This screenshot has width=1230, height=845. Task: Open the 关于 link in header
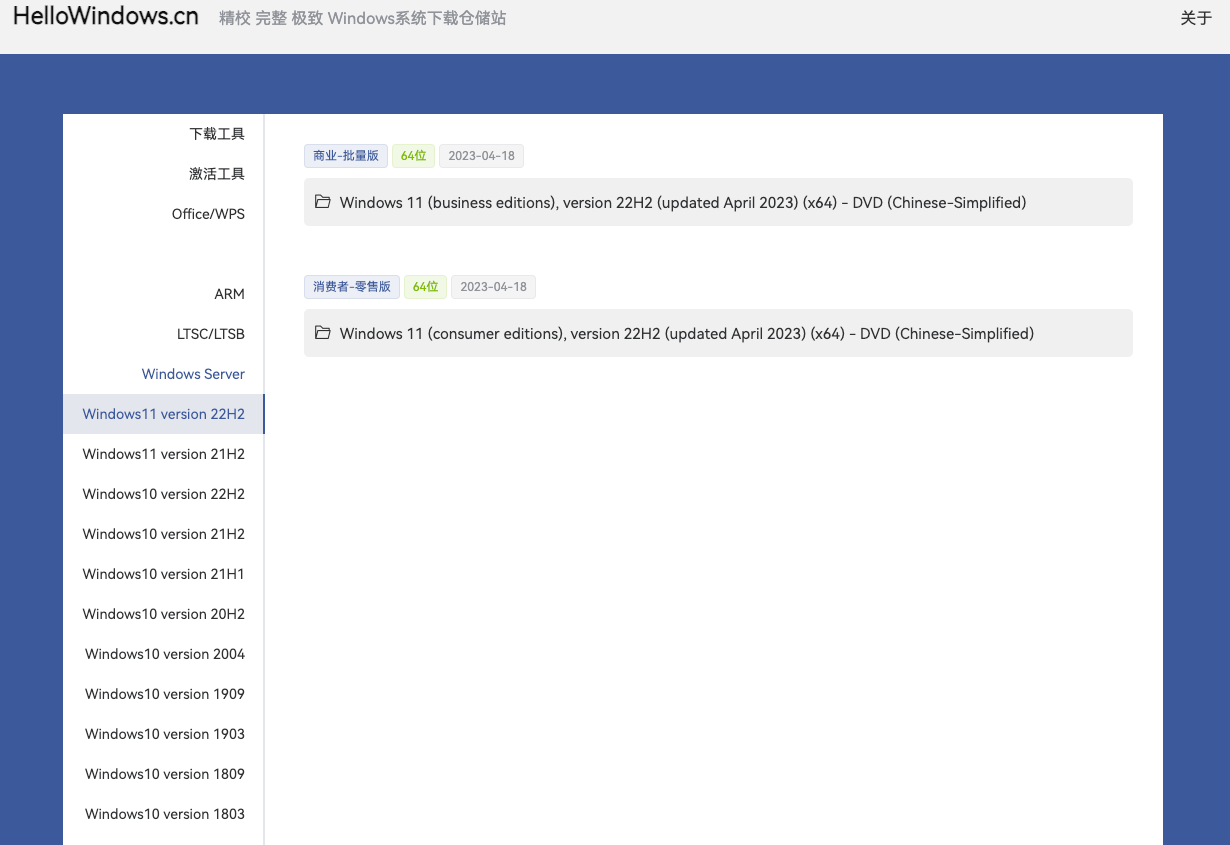point(1196,18)
